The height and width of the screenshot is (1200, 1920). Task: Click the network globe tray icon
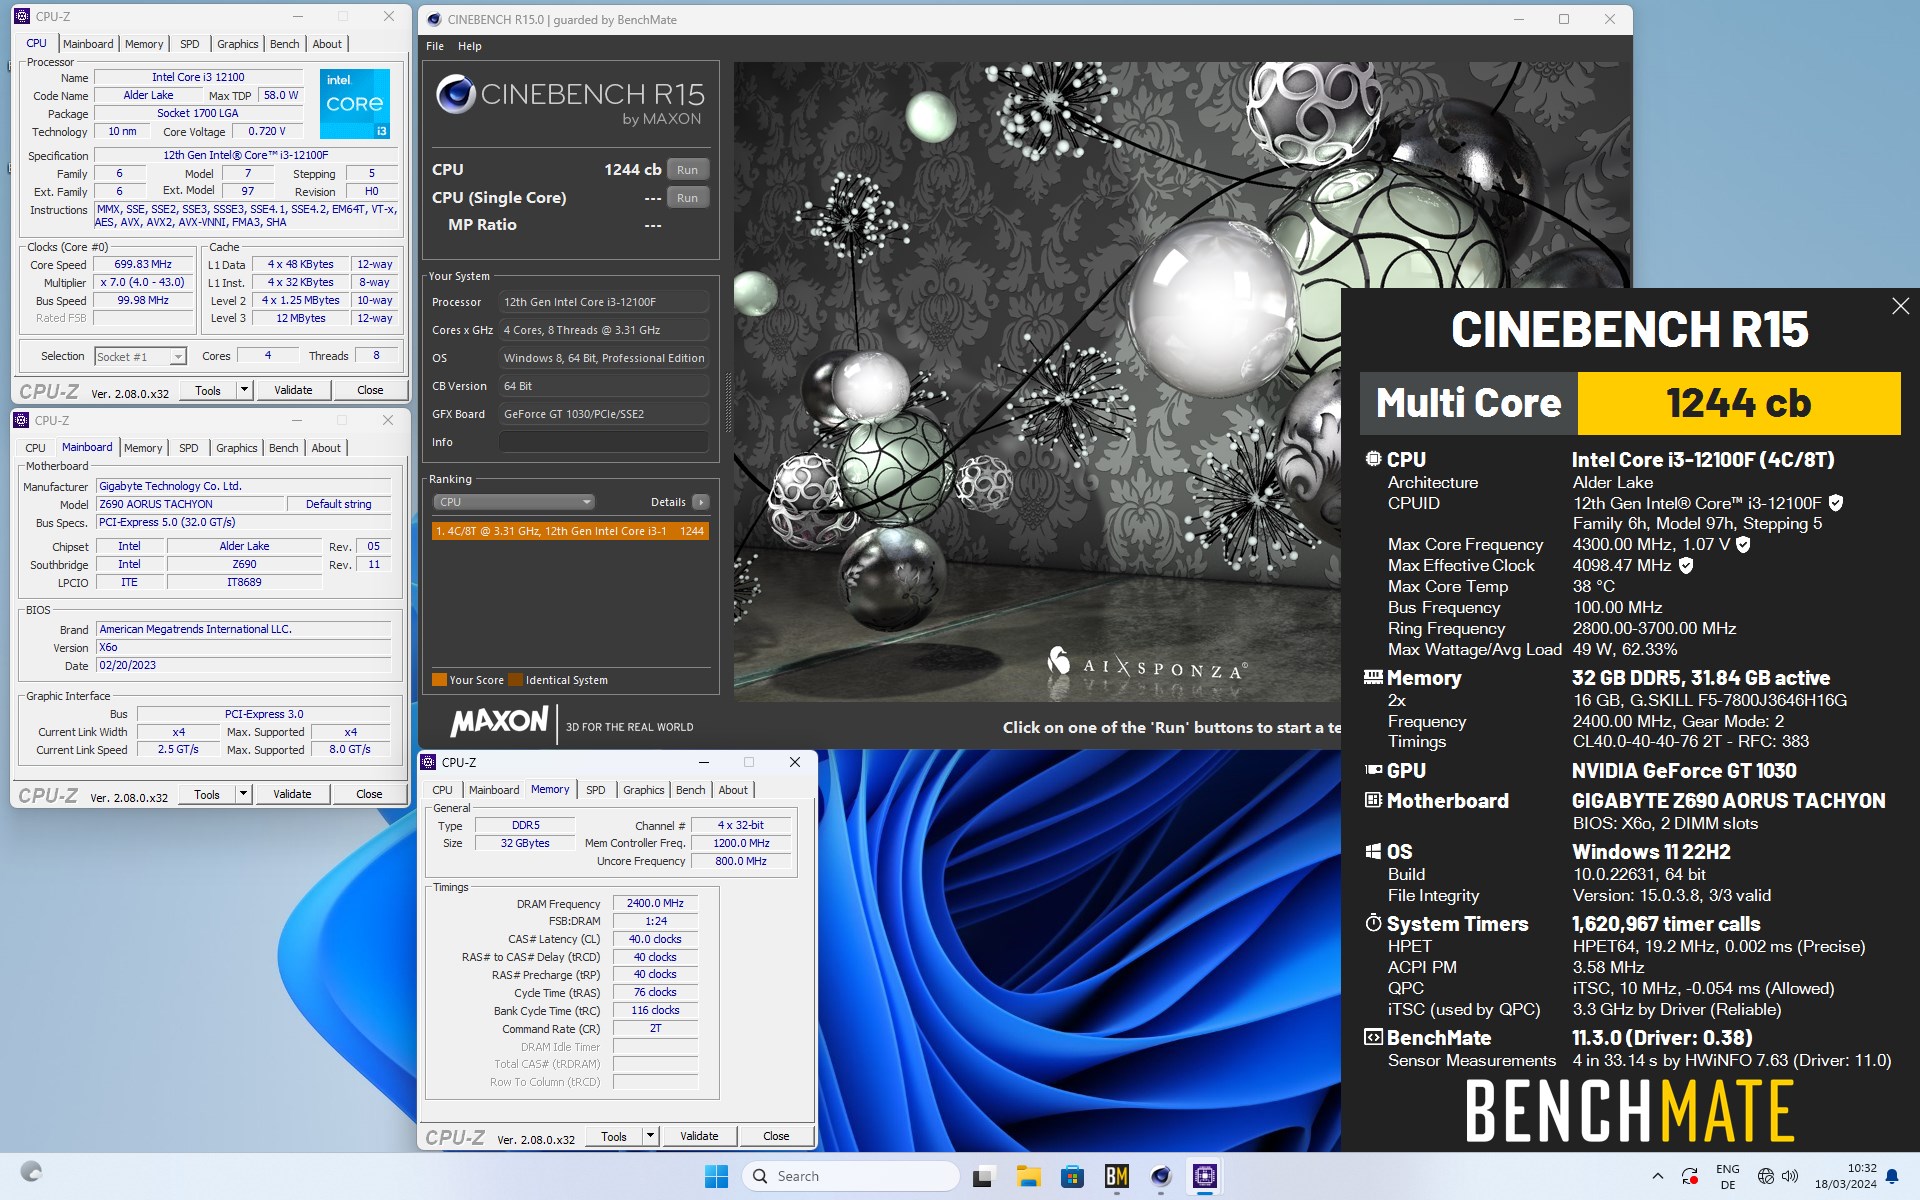(1765, 1176)
